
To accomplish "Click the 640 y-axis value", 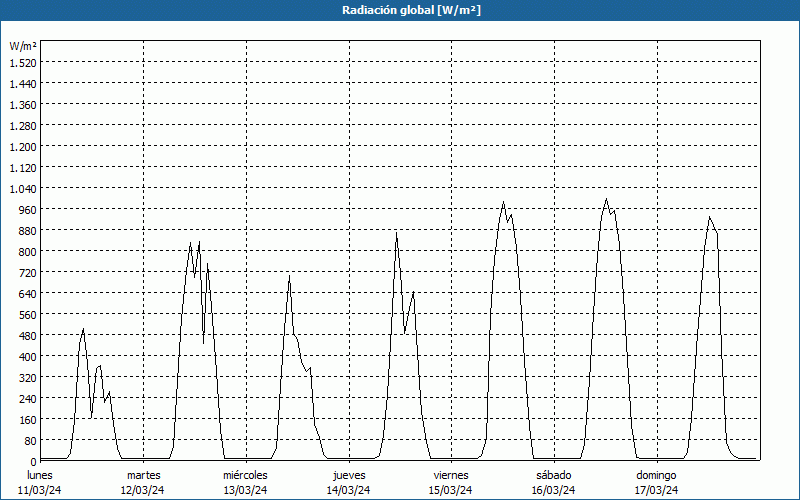I will (x=29, y=293).
